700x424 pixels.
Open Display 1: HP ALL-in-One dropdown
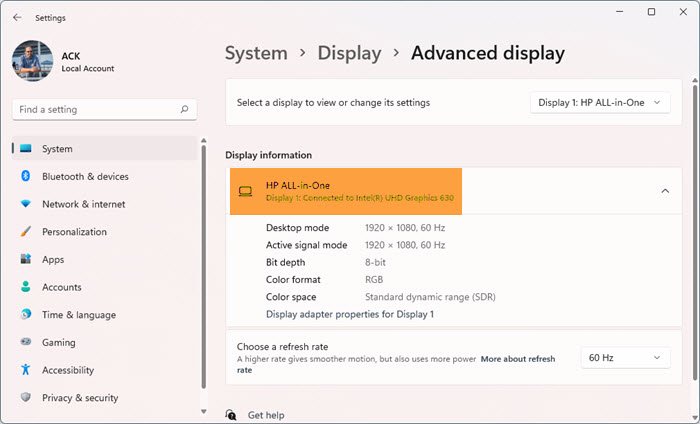click(x=600, y=103)
